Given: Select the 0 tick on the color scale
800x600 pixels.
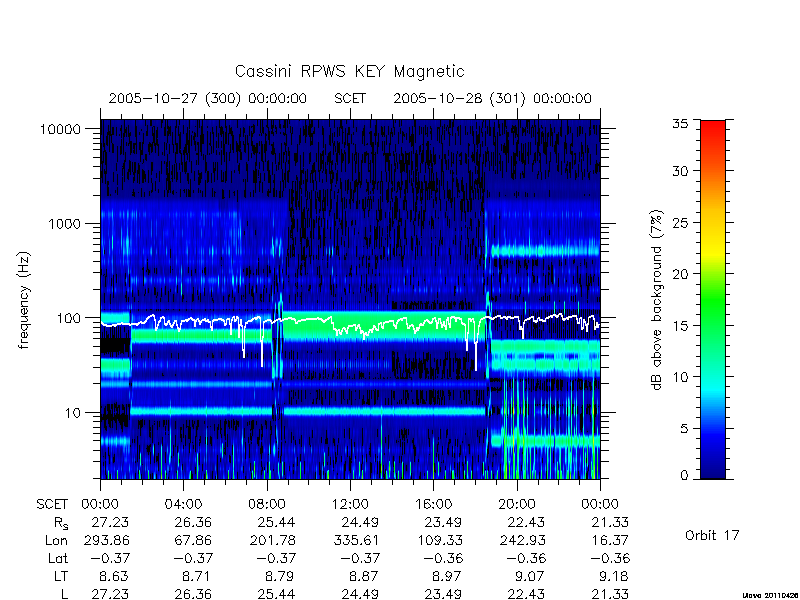Looking at the screenshot, I should tap(684, 476).
